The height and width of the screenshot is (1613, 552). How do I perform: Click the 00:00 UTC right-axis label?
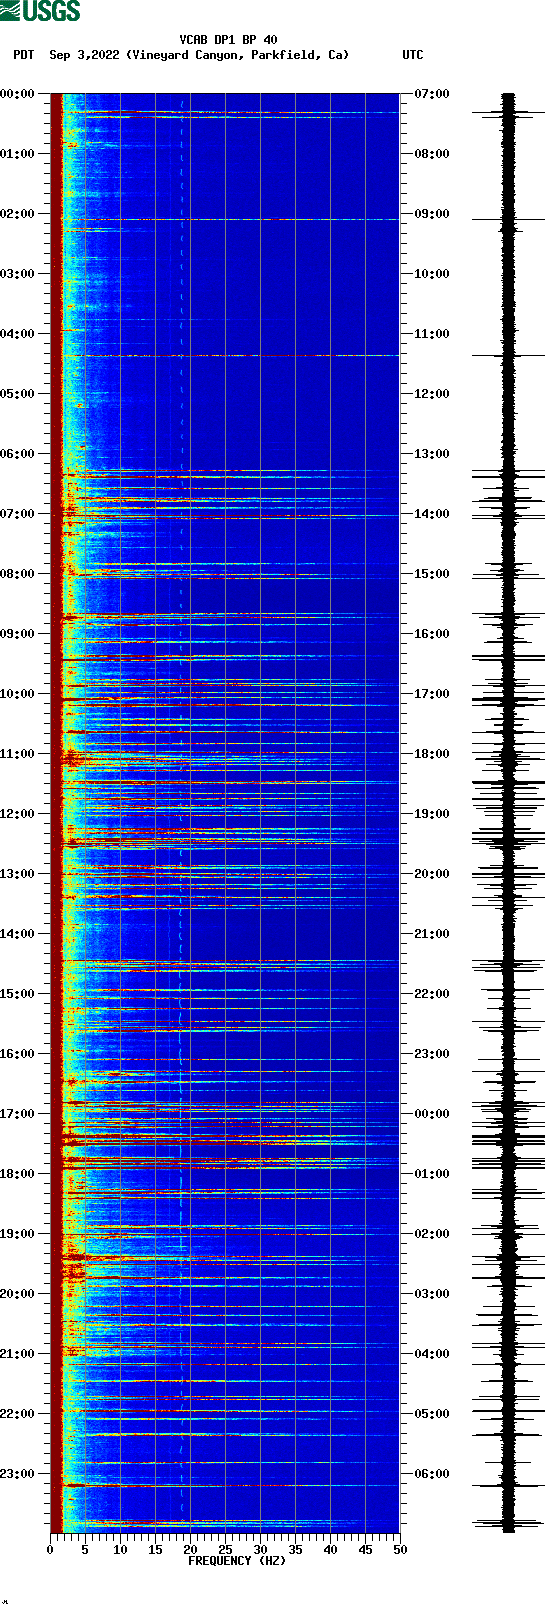(432, 1114)
